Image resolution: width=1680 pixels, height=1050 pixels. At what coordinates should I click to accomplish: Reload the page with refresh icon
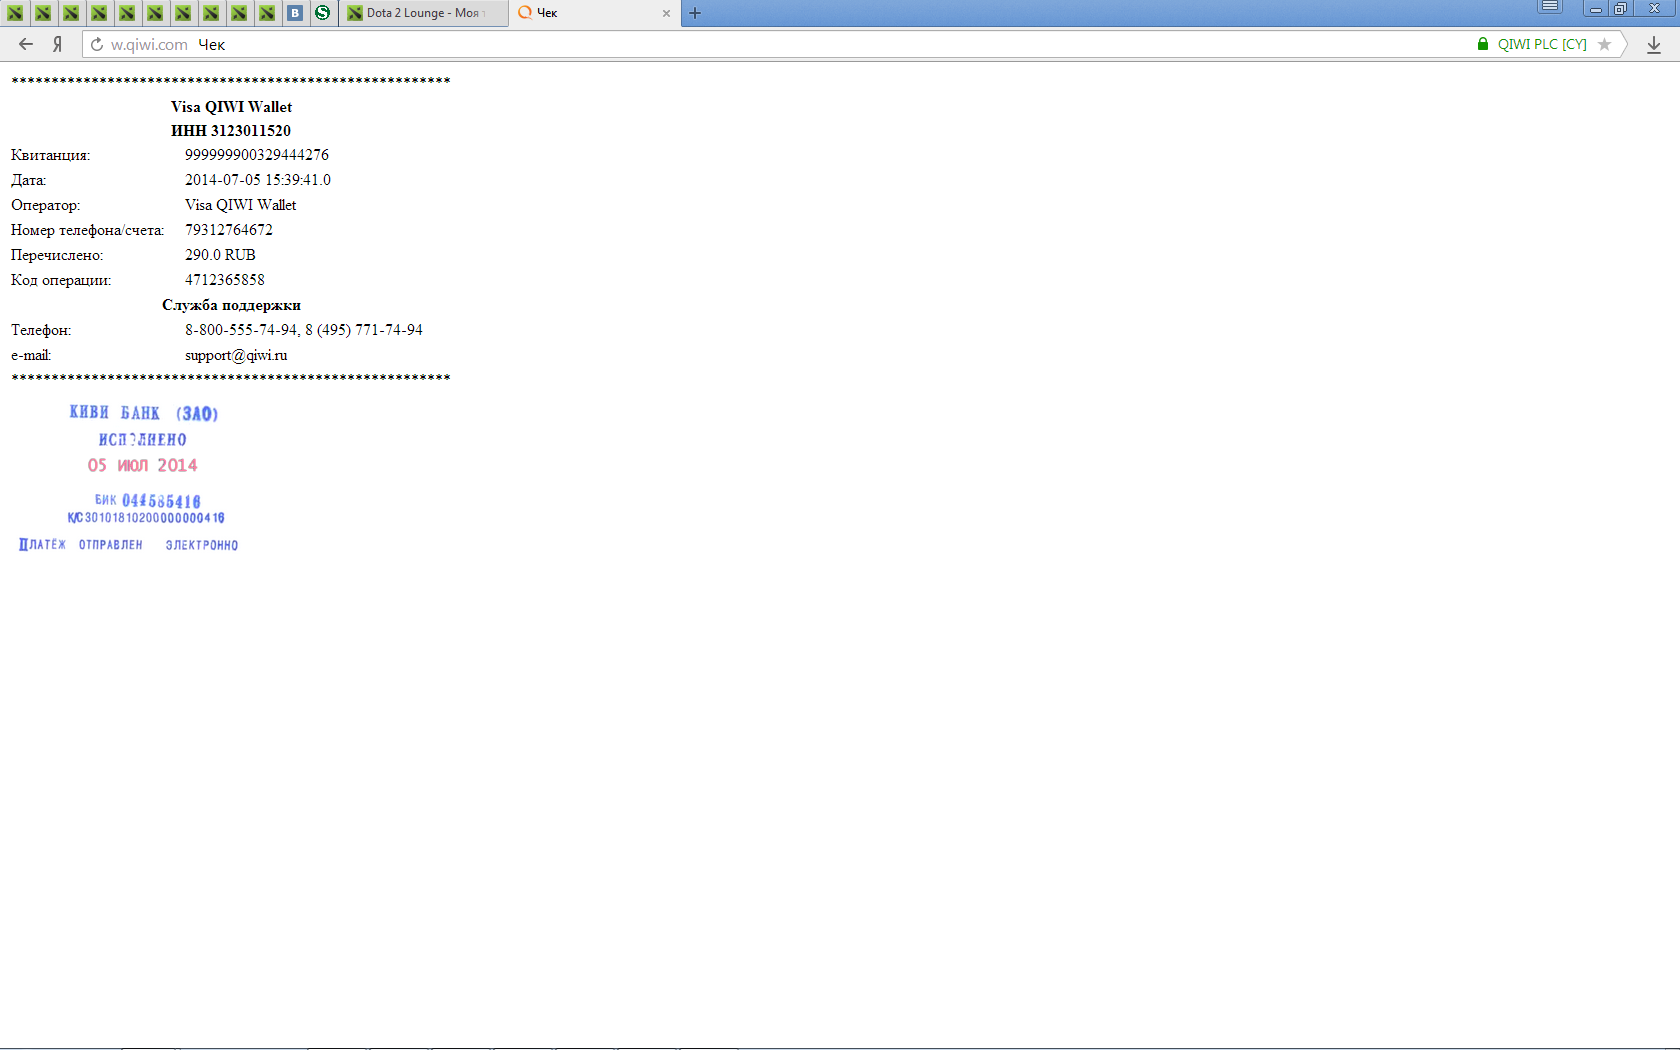[x=97, y=44]
